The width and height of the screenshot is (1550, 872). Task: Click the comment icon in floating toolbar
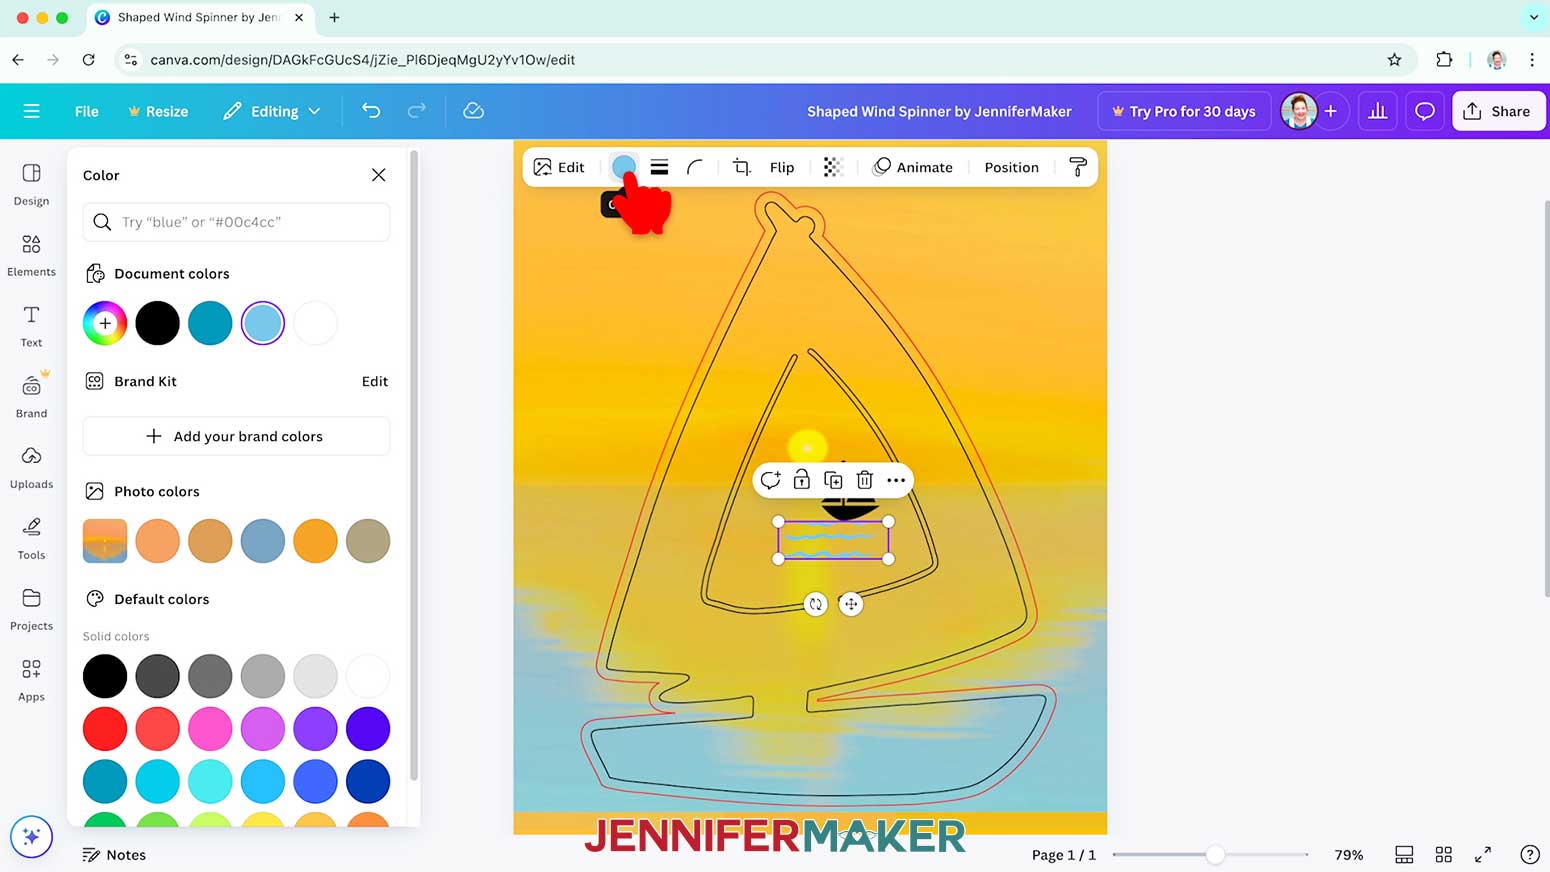770,480
